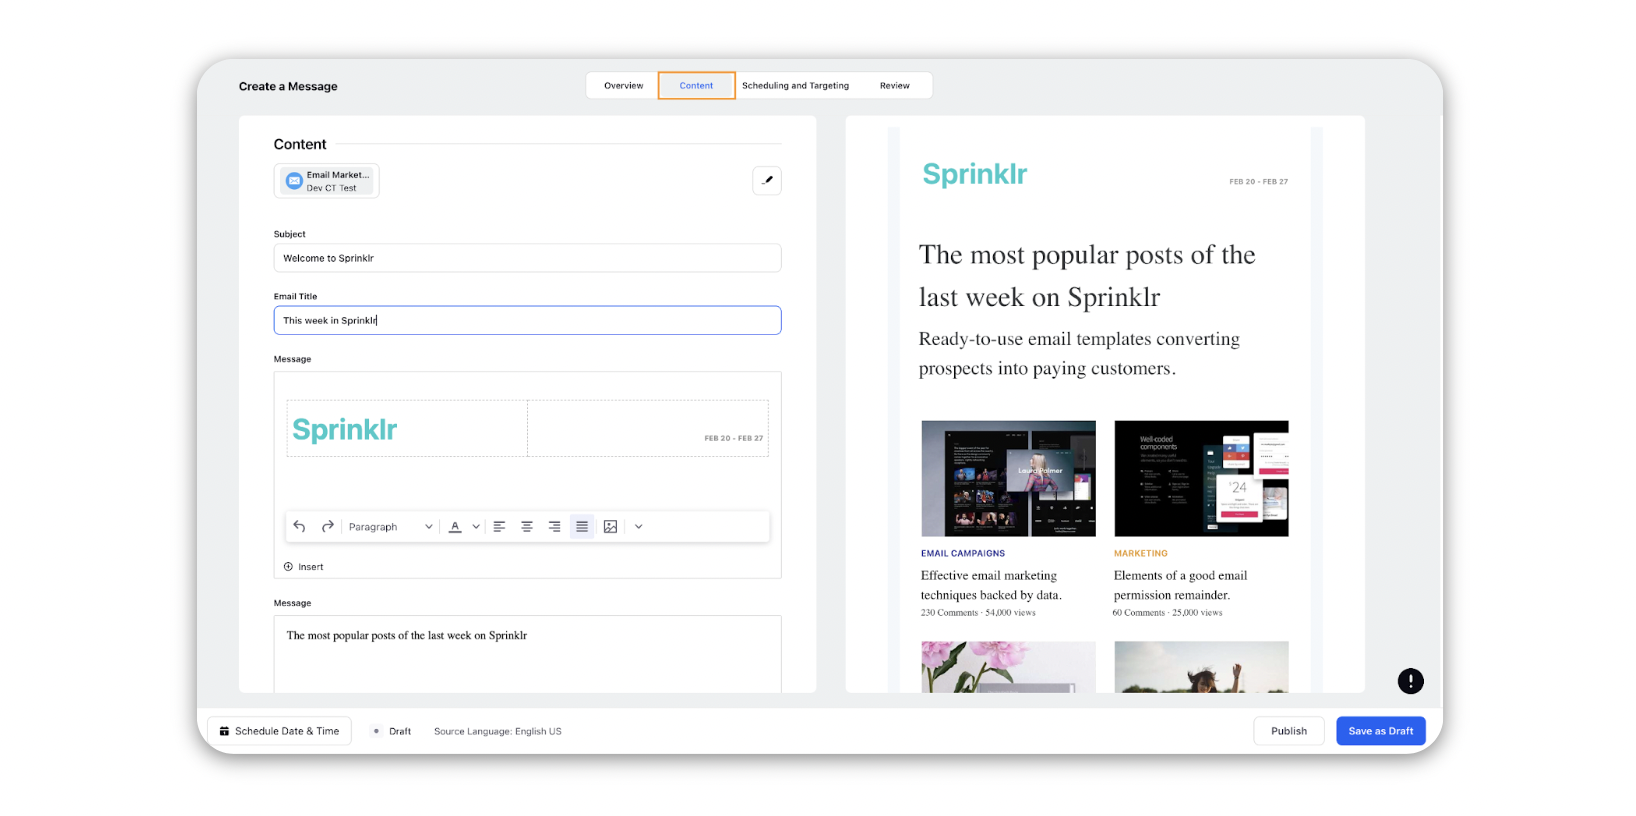
Task: Click the preview headline 'The most popular posts'
Action: [x=1087, y=276]
